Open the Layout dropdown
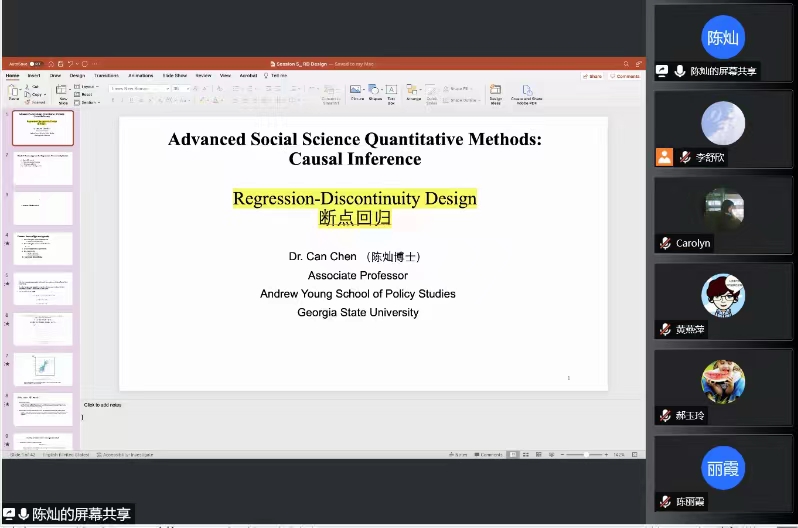The width and height of the screenshot is (798, 528). pyautogui.click(x=89, y=87)
